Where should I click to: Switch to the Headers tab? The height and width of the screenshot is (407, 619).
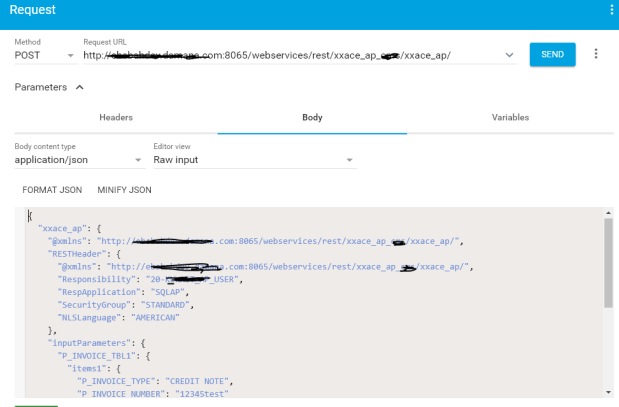click(x=115, y=118)
